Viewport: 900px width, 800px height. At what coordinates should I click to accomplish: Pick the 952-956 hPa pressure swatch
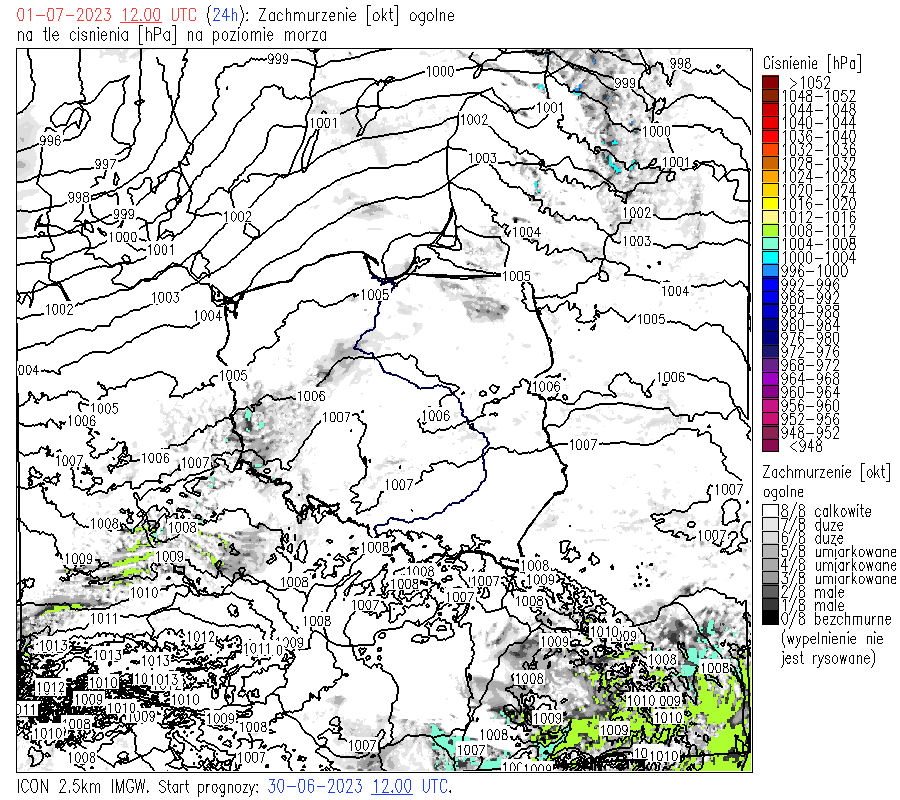(x=770, y=420)
